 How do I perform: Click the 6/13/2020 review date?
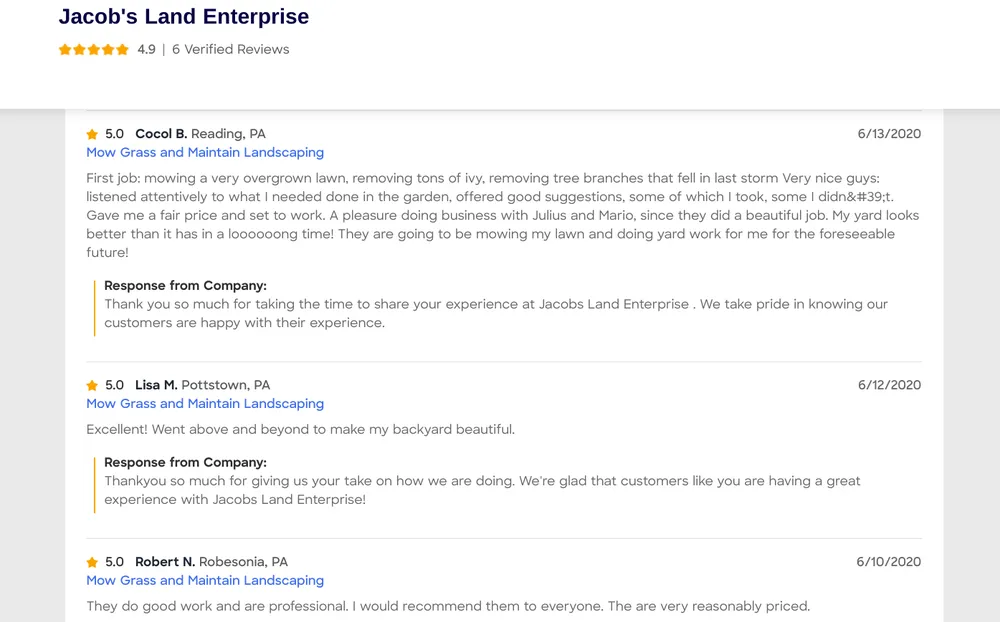(888, 133)
